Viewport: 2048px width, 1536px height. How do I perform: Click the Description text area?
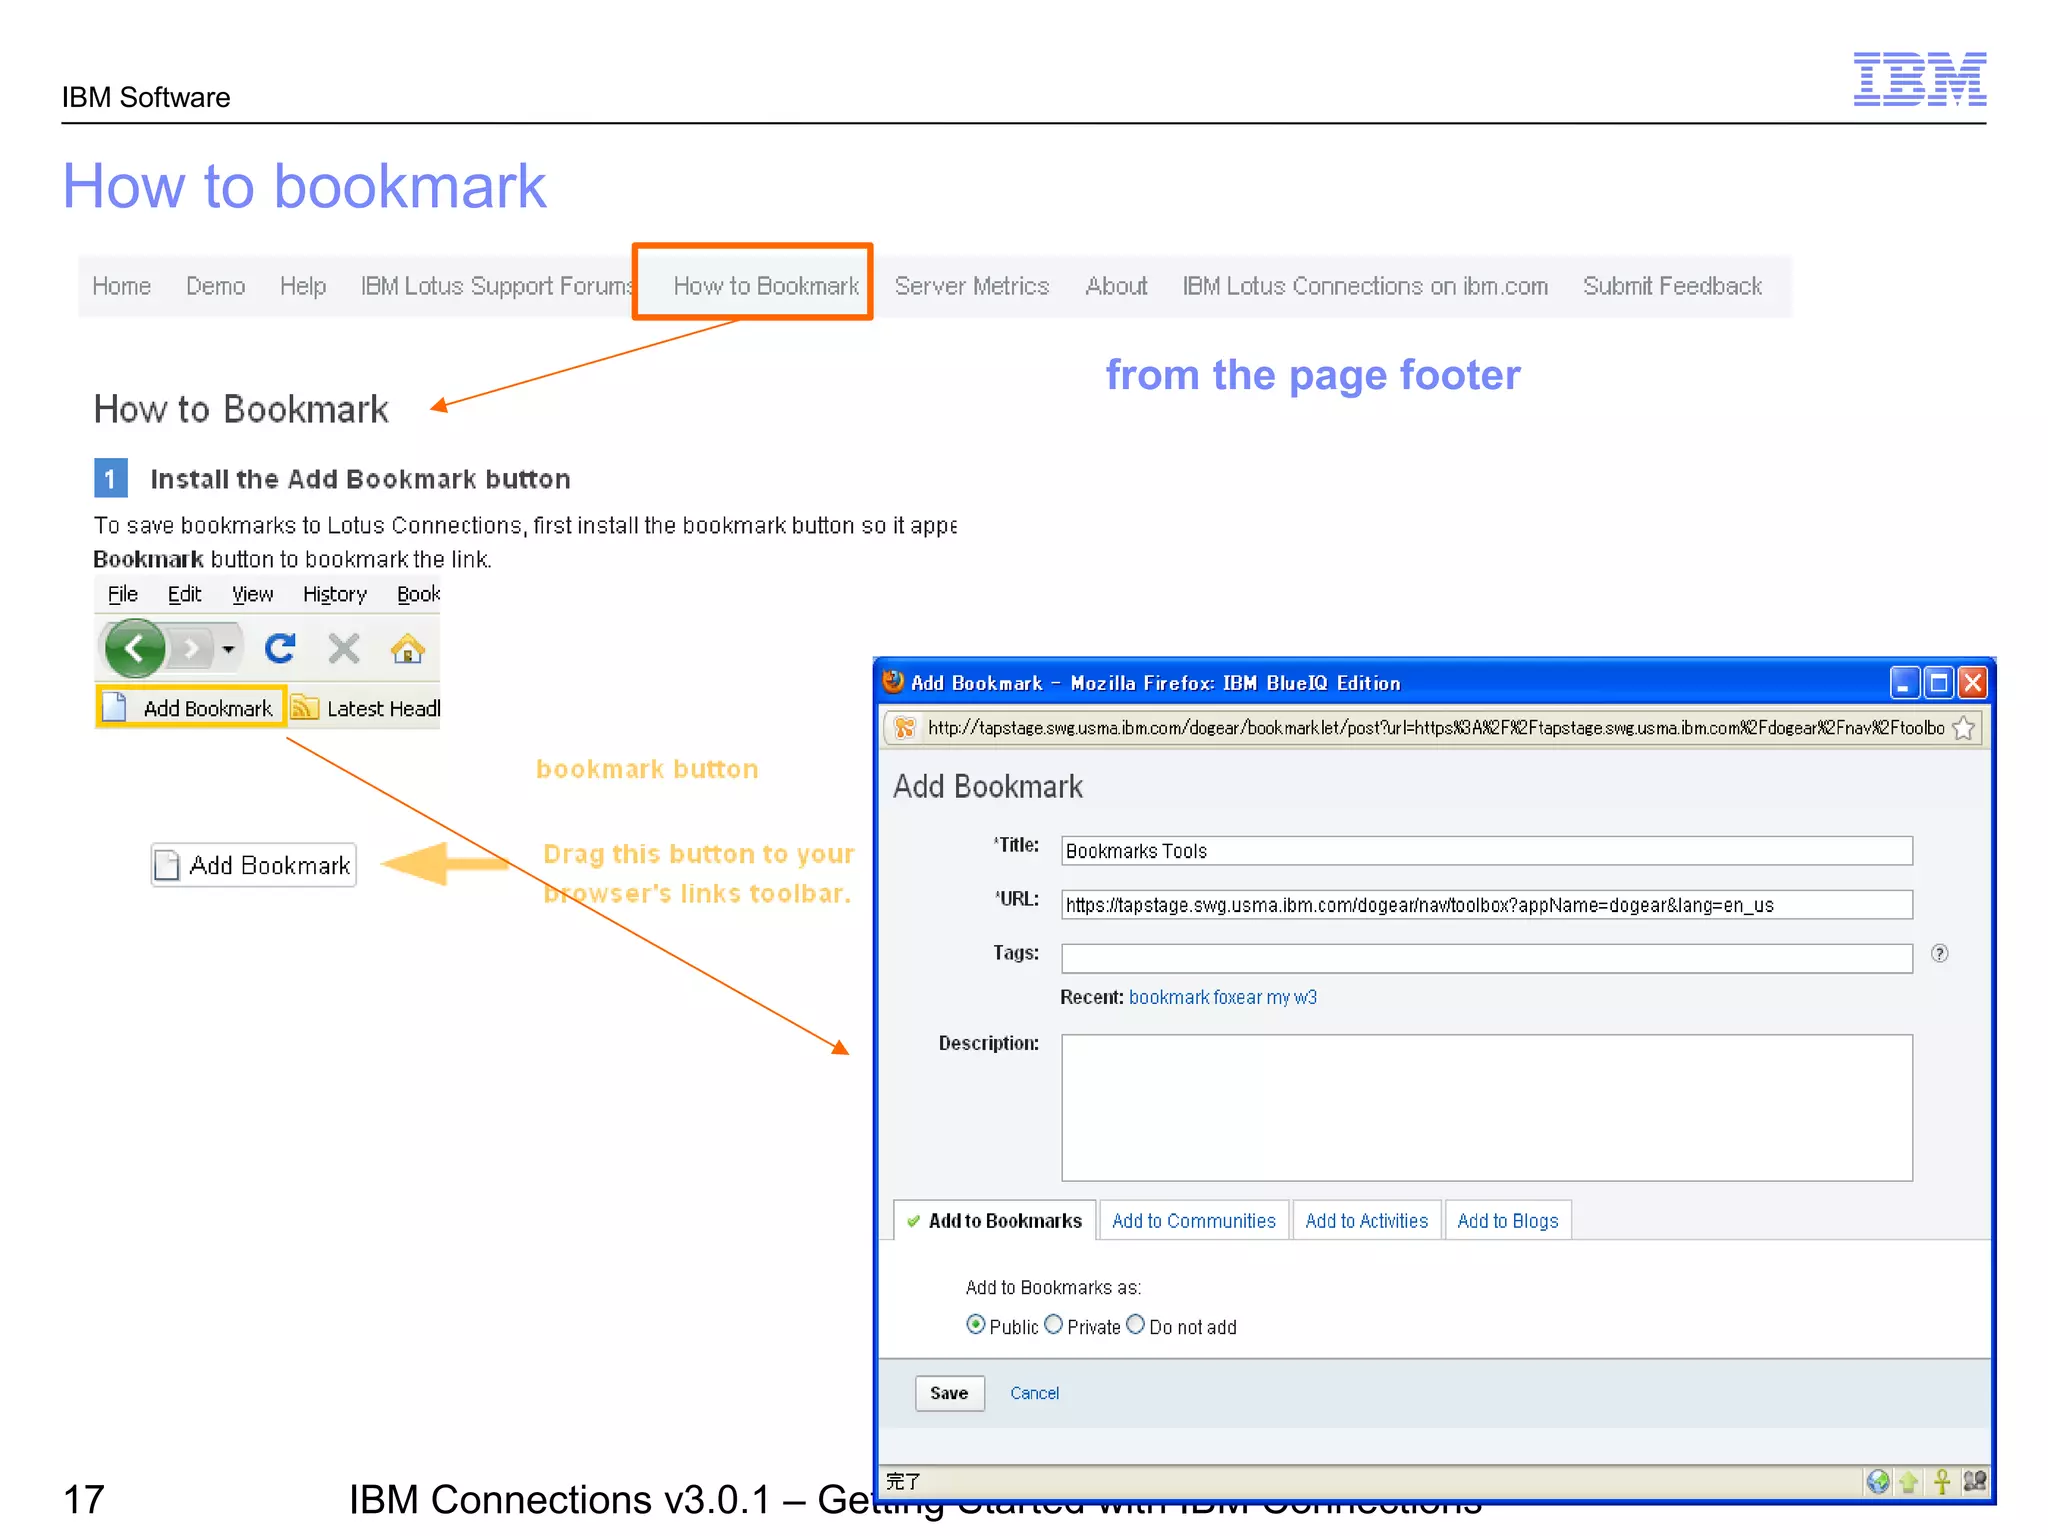pyautogui.click(x=1487, y=1108)
